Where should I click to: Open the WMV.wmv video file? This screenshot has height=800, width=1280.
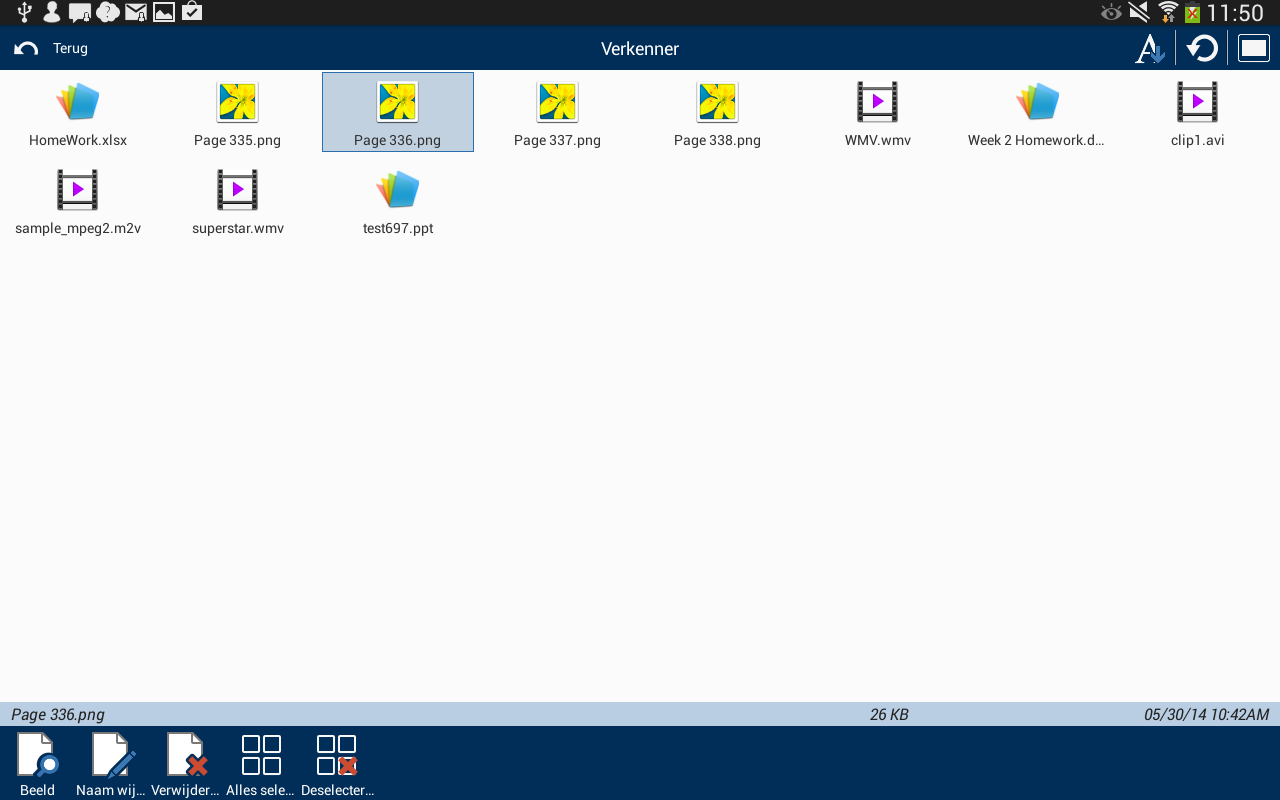tap(878, 112)
